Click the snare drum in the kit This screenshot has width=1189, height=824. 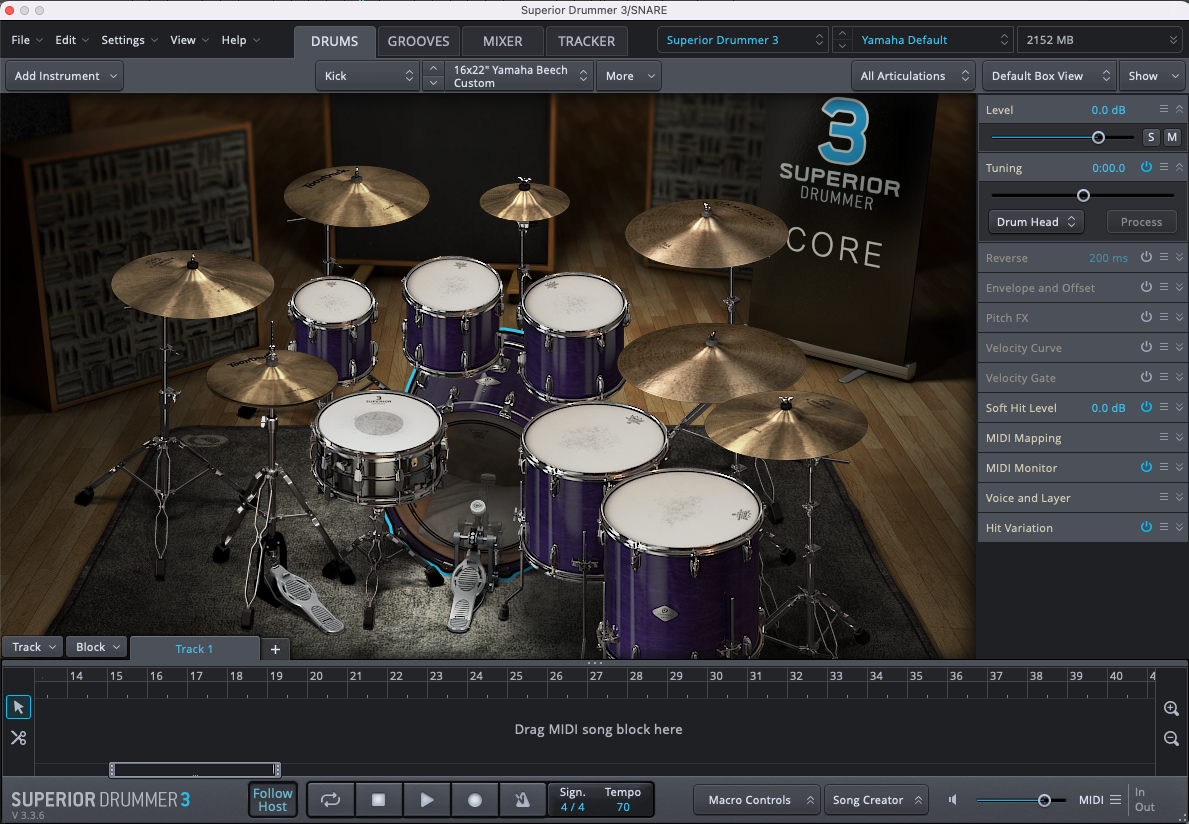[378, 447]
